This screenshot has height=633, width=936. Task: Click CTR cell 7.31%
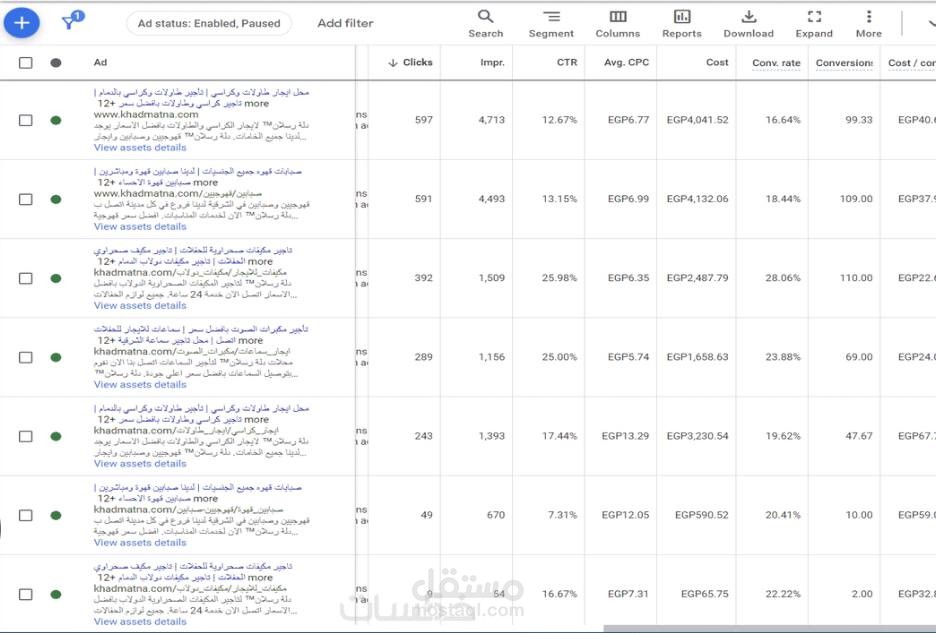tap(562, 515)
